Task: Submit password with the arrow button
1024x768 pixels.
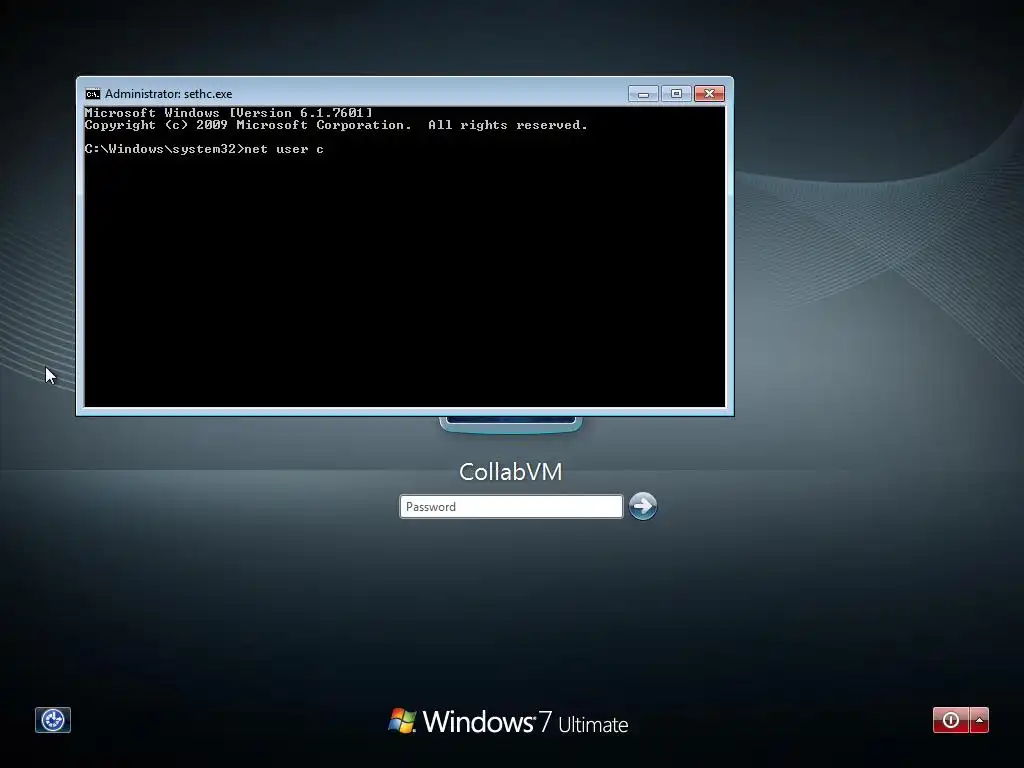Action: point(643,506)
